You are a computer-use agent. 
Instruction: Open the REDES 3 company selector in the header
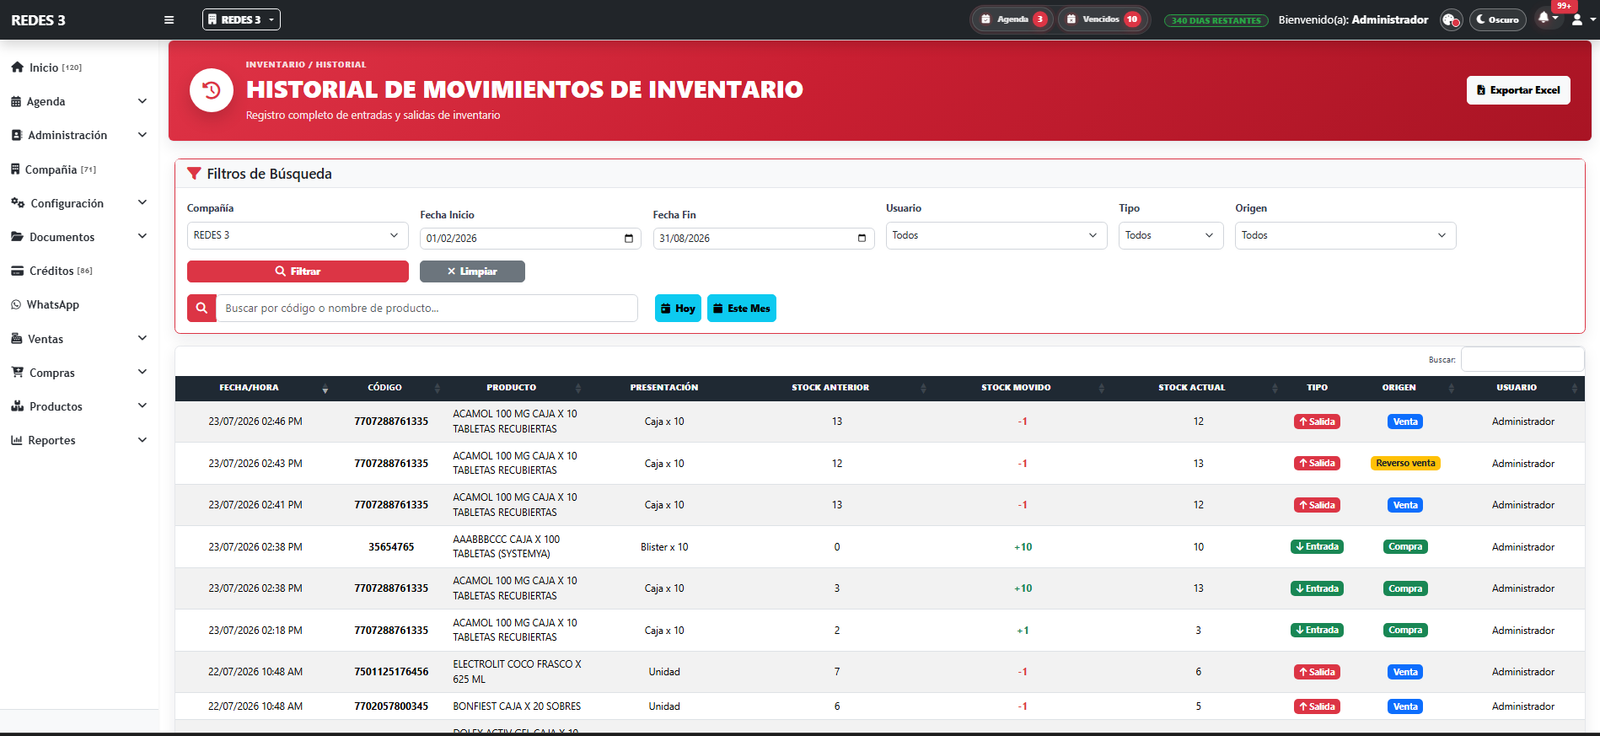pos(241,19)
